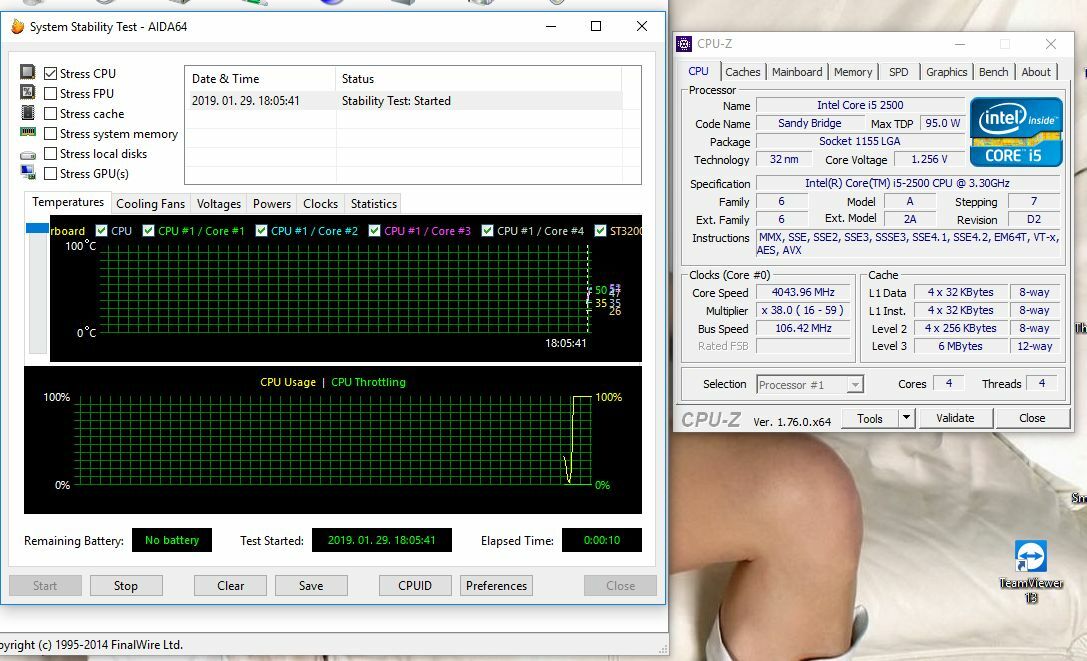Click the FPU icon beside Stress FPU
This screenshot has width=1087, height=661.
[28, 92]
